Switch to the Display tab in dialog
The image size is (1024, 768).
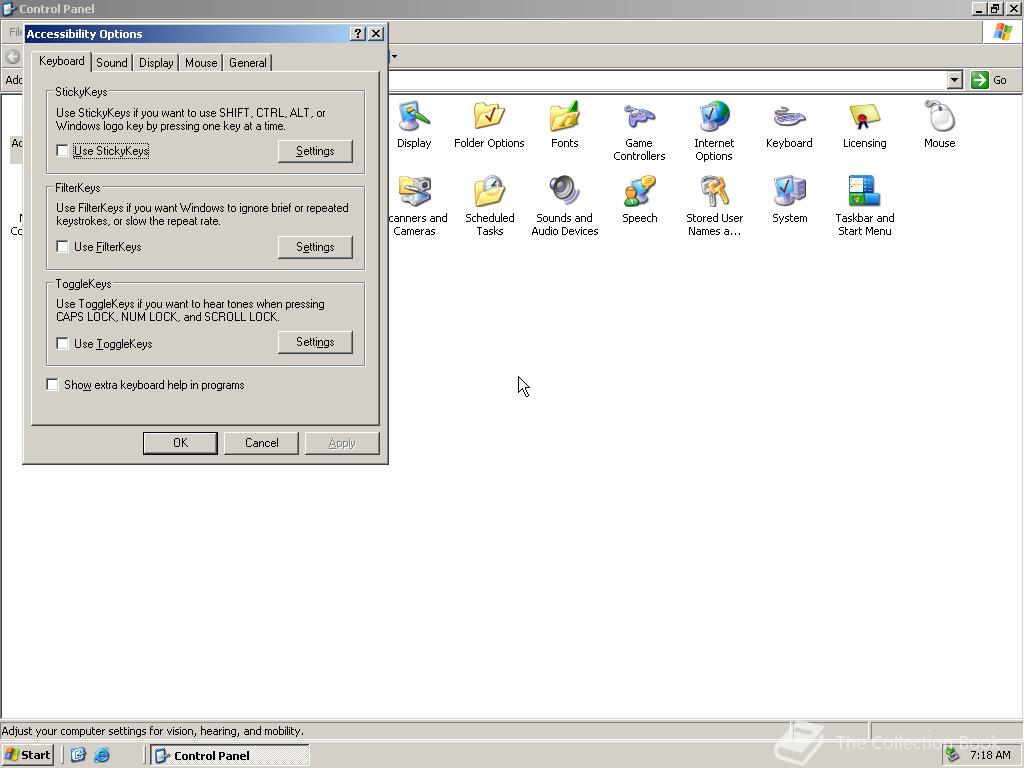[x=156, y=63]
